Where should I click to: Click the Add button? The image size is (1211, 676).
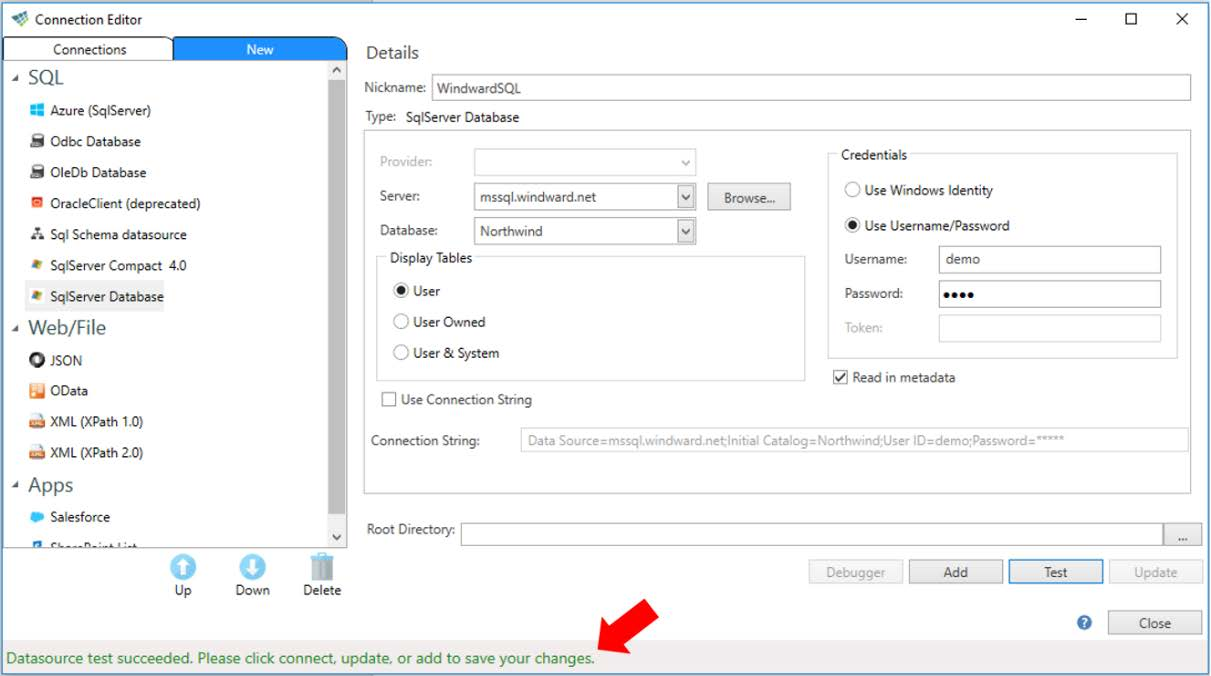tap(955, 572)
